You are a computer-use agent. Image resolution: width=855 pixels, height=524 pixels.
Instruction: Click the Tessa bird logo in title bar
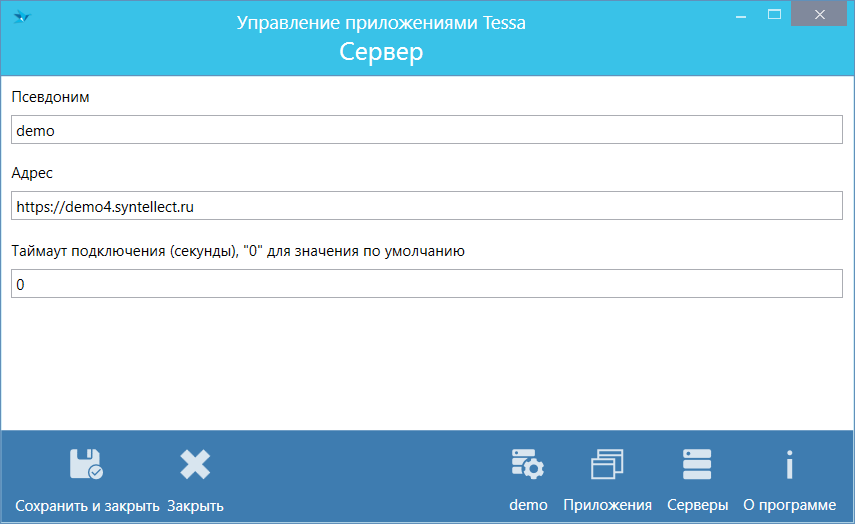[x=22, y=17]
